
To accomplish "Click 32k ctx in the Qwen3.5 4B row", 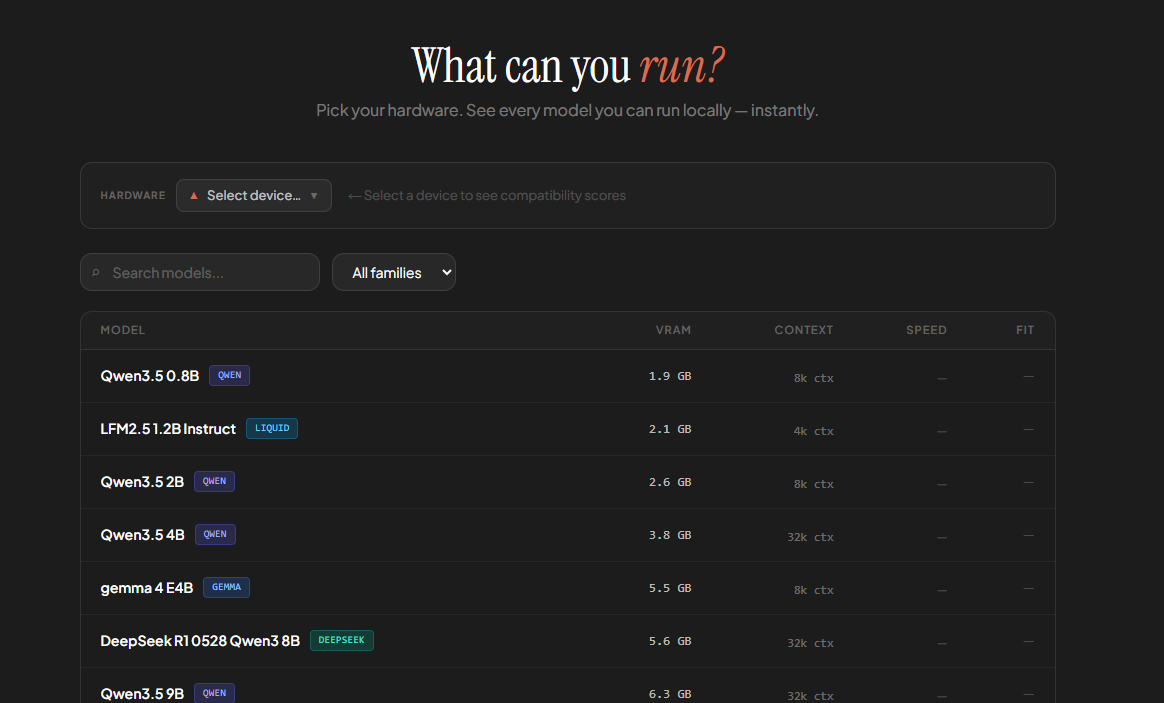I will pos(811,537).
